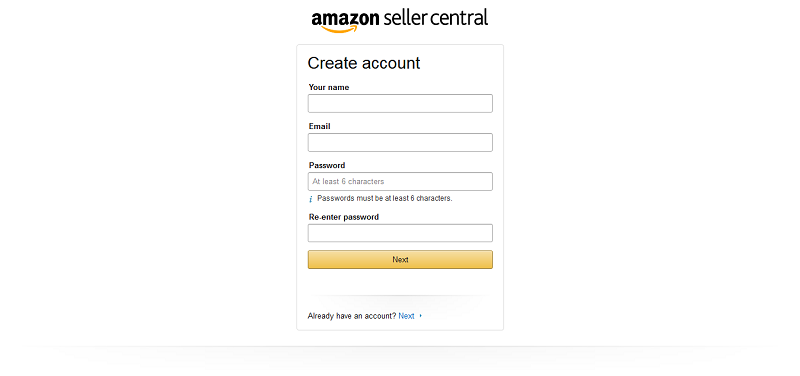The image size is (800, 376).
Task: Click the "amazon" wordmark in the header
Action: pyautogui.click(x=345, y=19)
